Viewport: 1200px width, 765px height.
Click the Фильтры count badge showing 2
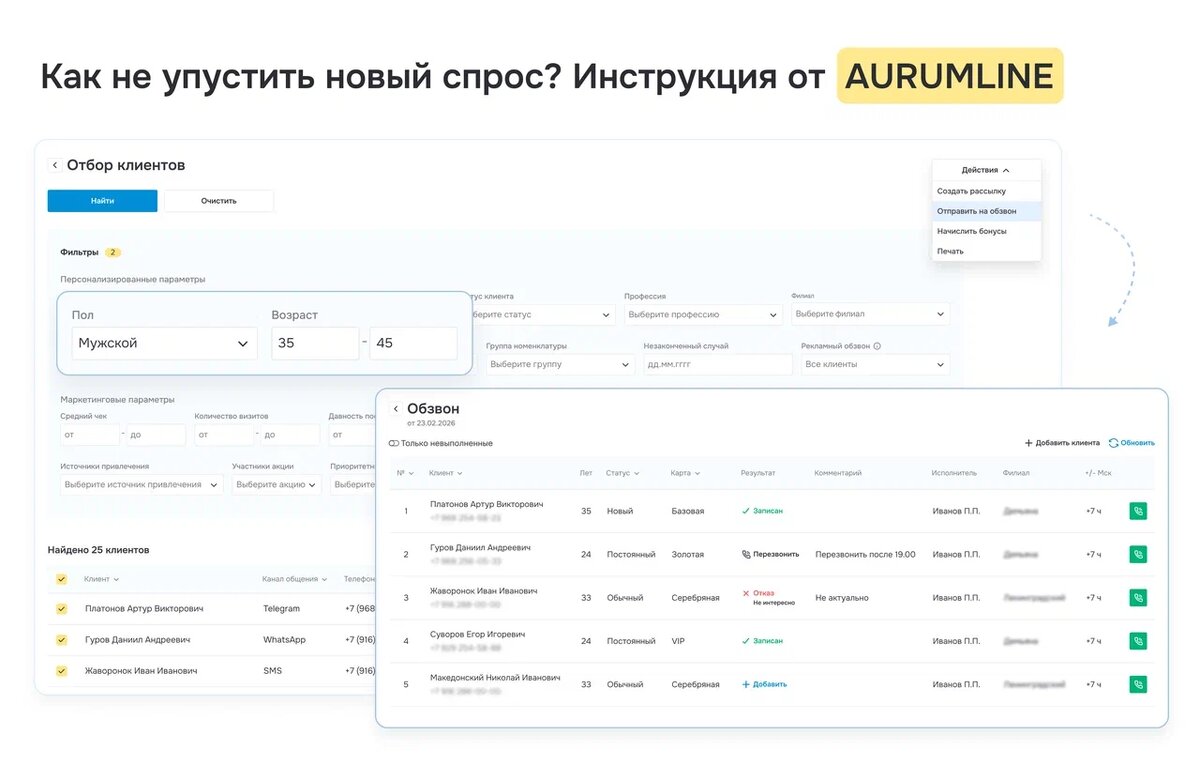point(113,252)
